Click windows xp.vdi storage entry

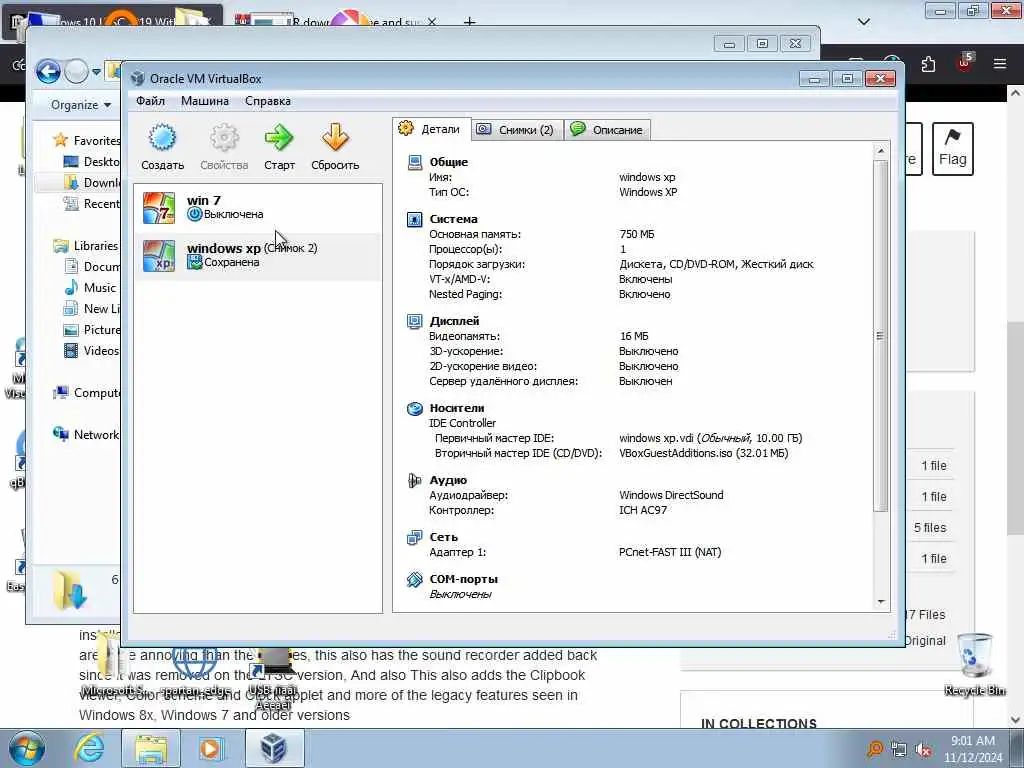tap(711, 438)
